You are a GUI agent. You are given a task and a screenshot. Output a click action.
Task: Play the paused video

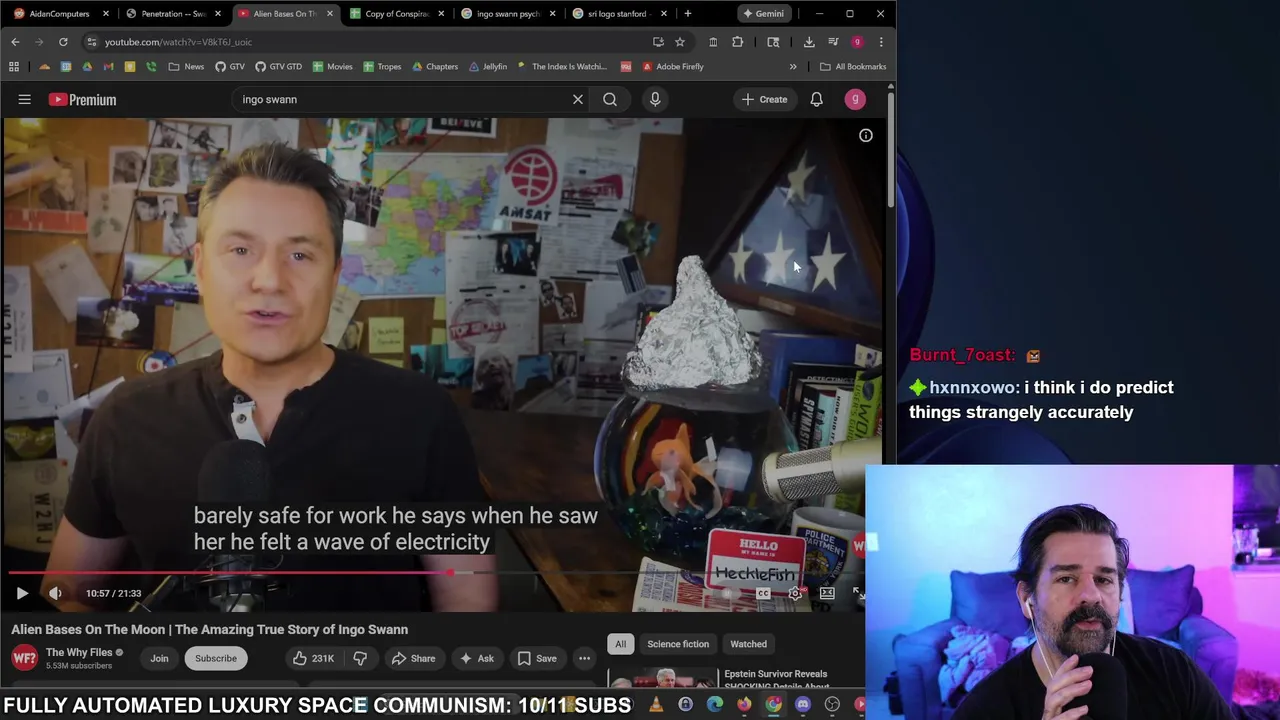pos(22,593)
